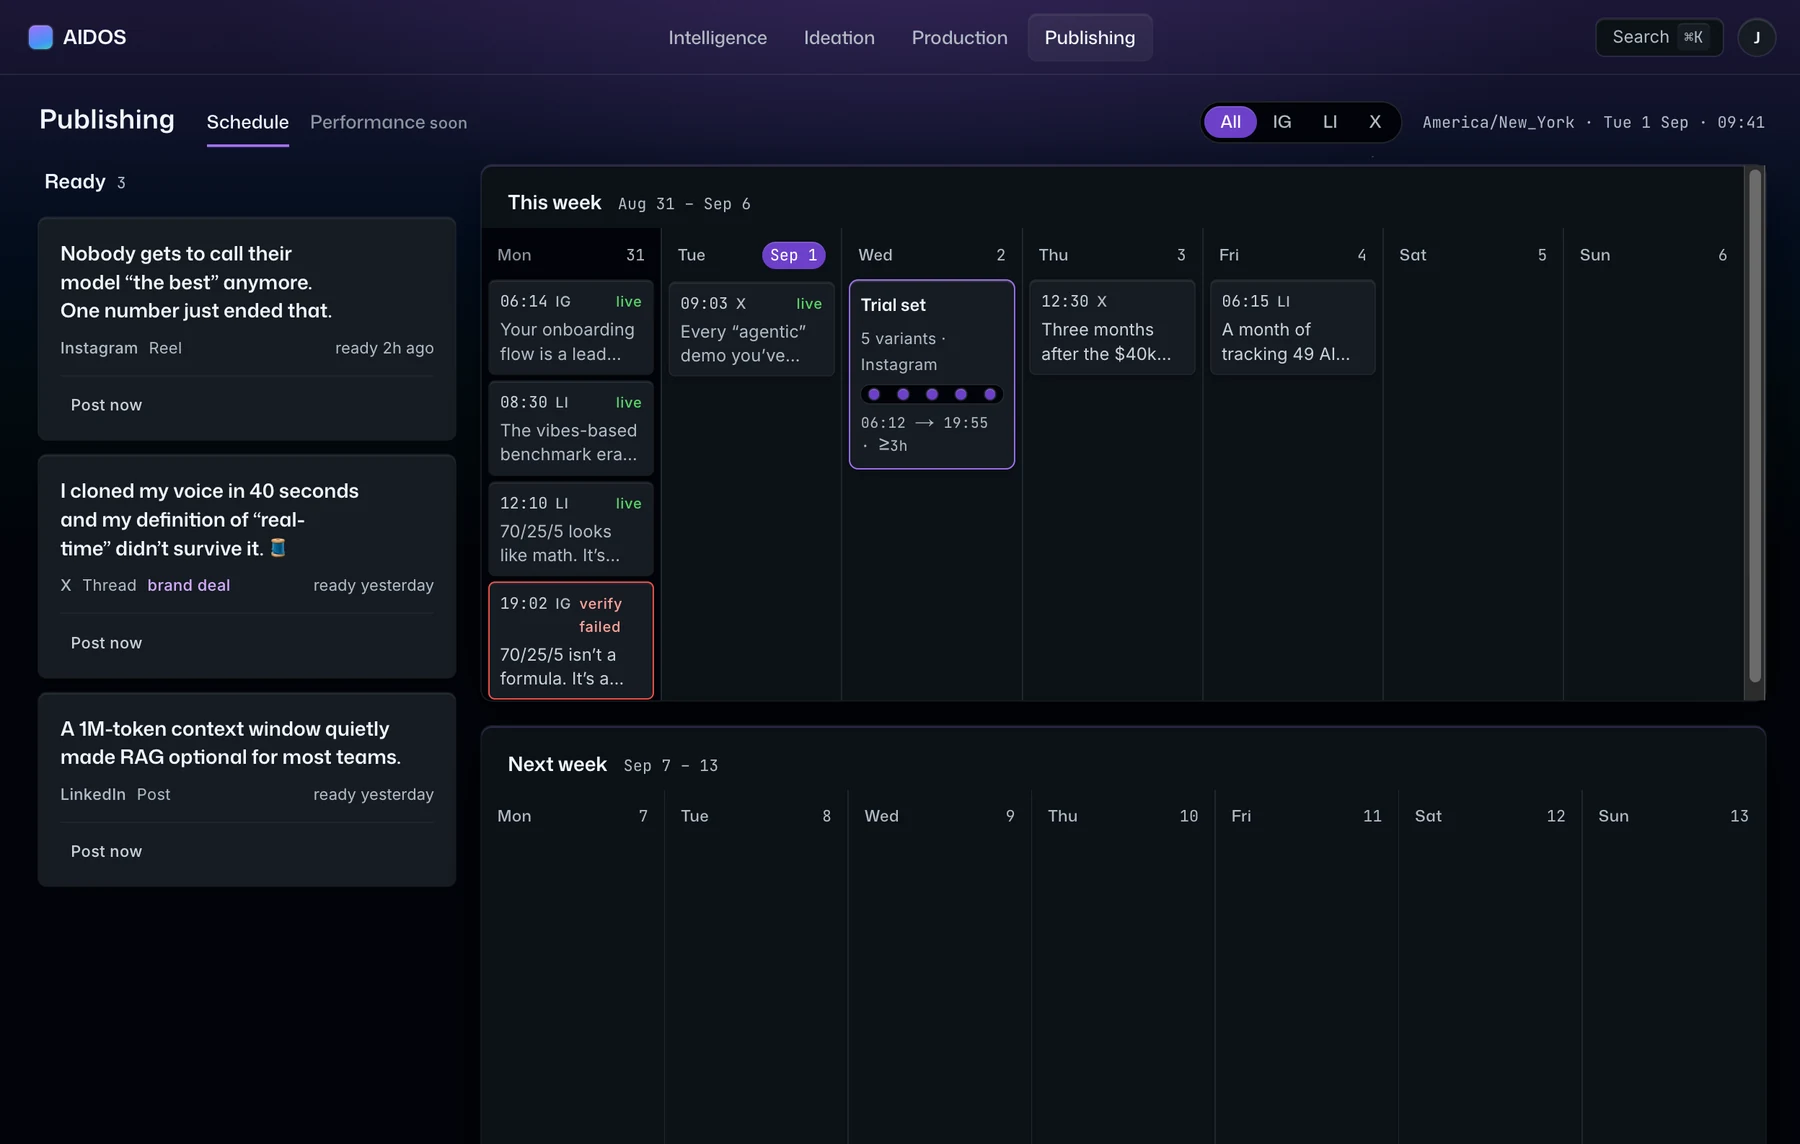The height and width of the screenshot is (1144, 1800).
Task: Click the Sun 13 next week header
Action: (1673, 816)
